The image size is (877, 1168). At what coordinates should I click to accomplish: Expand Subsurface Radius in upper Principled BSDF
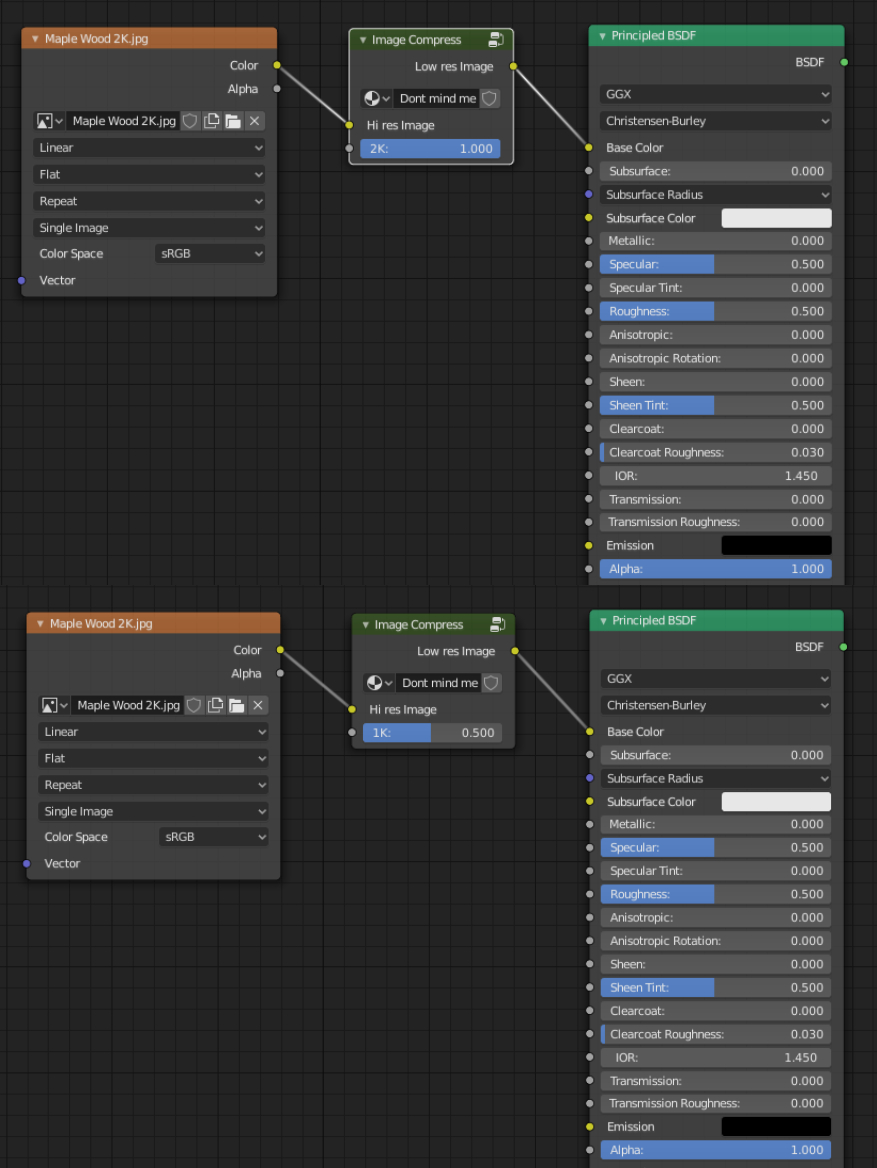715,194
